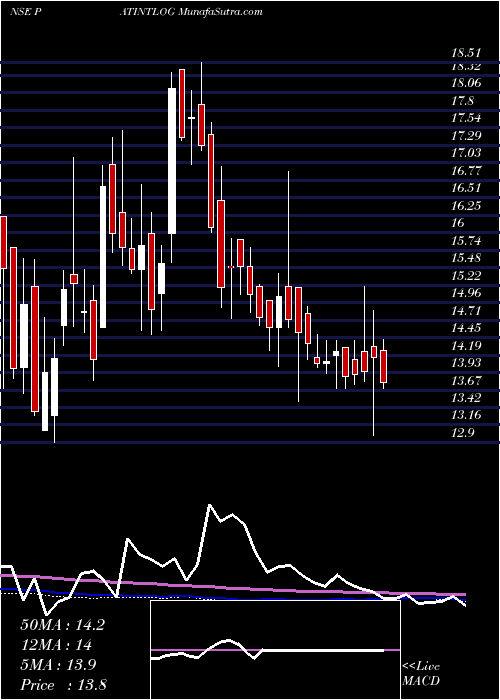This screenshot has width=500, height=700.
Task: Click the <<Live MACD label
Action: (421, 674)
